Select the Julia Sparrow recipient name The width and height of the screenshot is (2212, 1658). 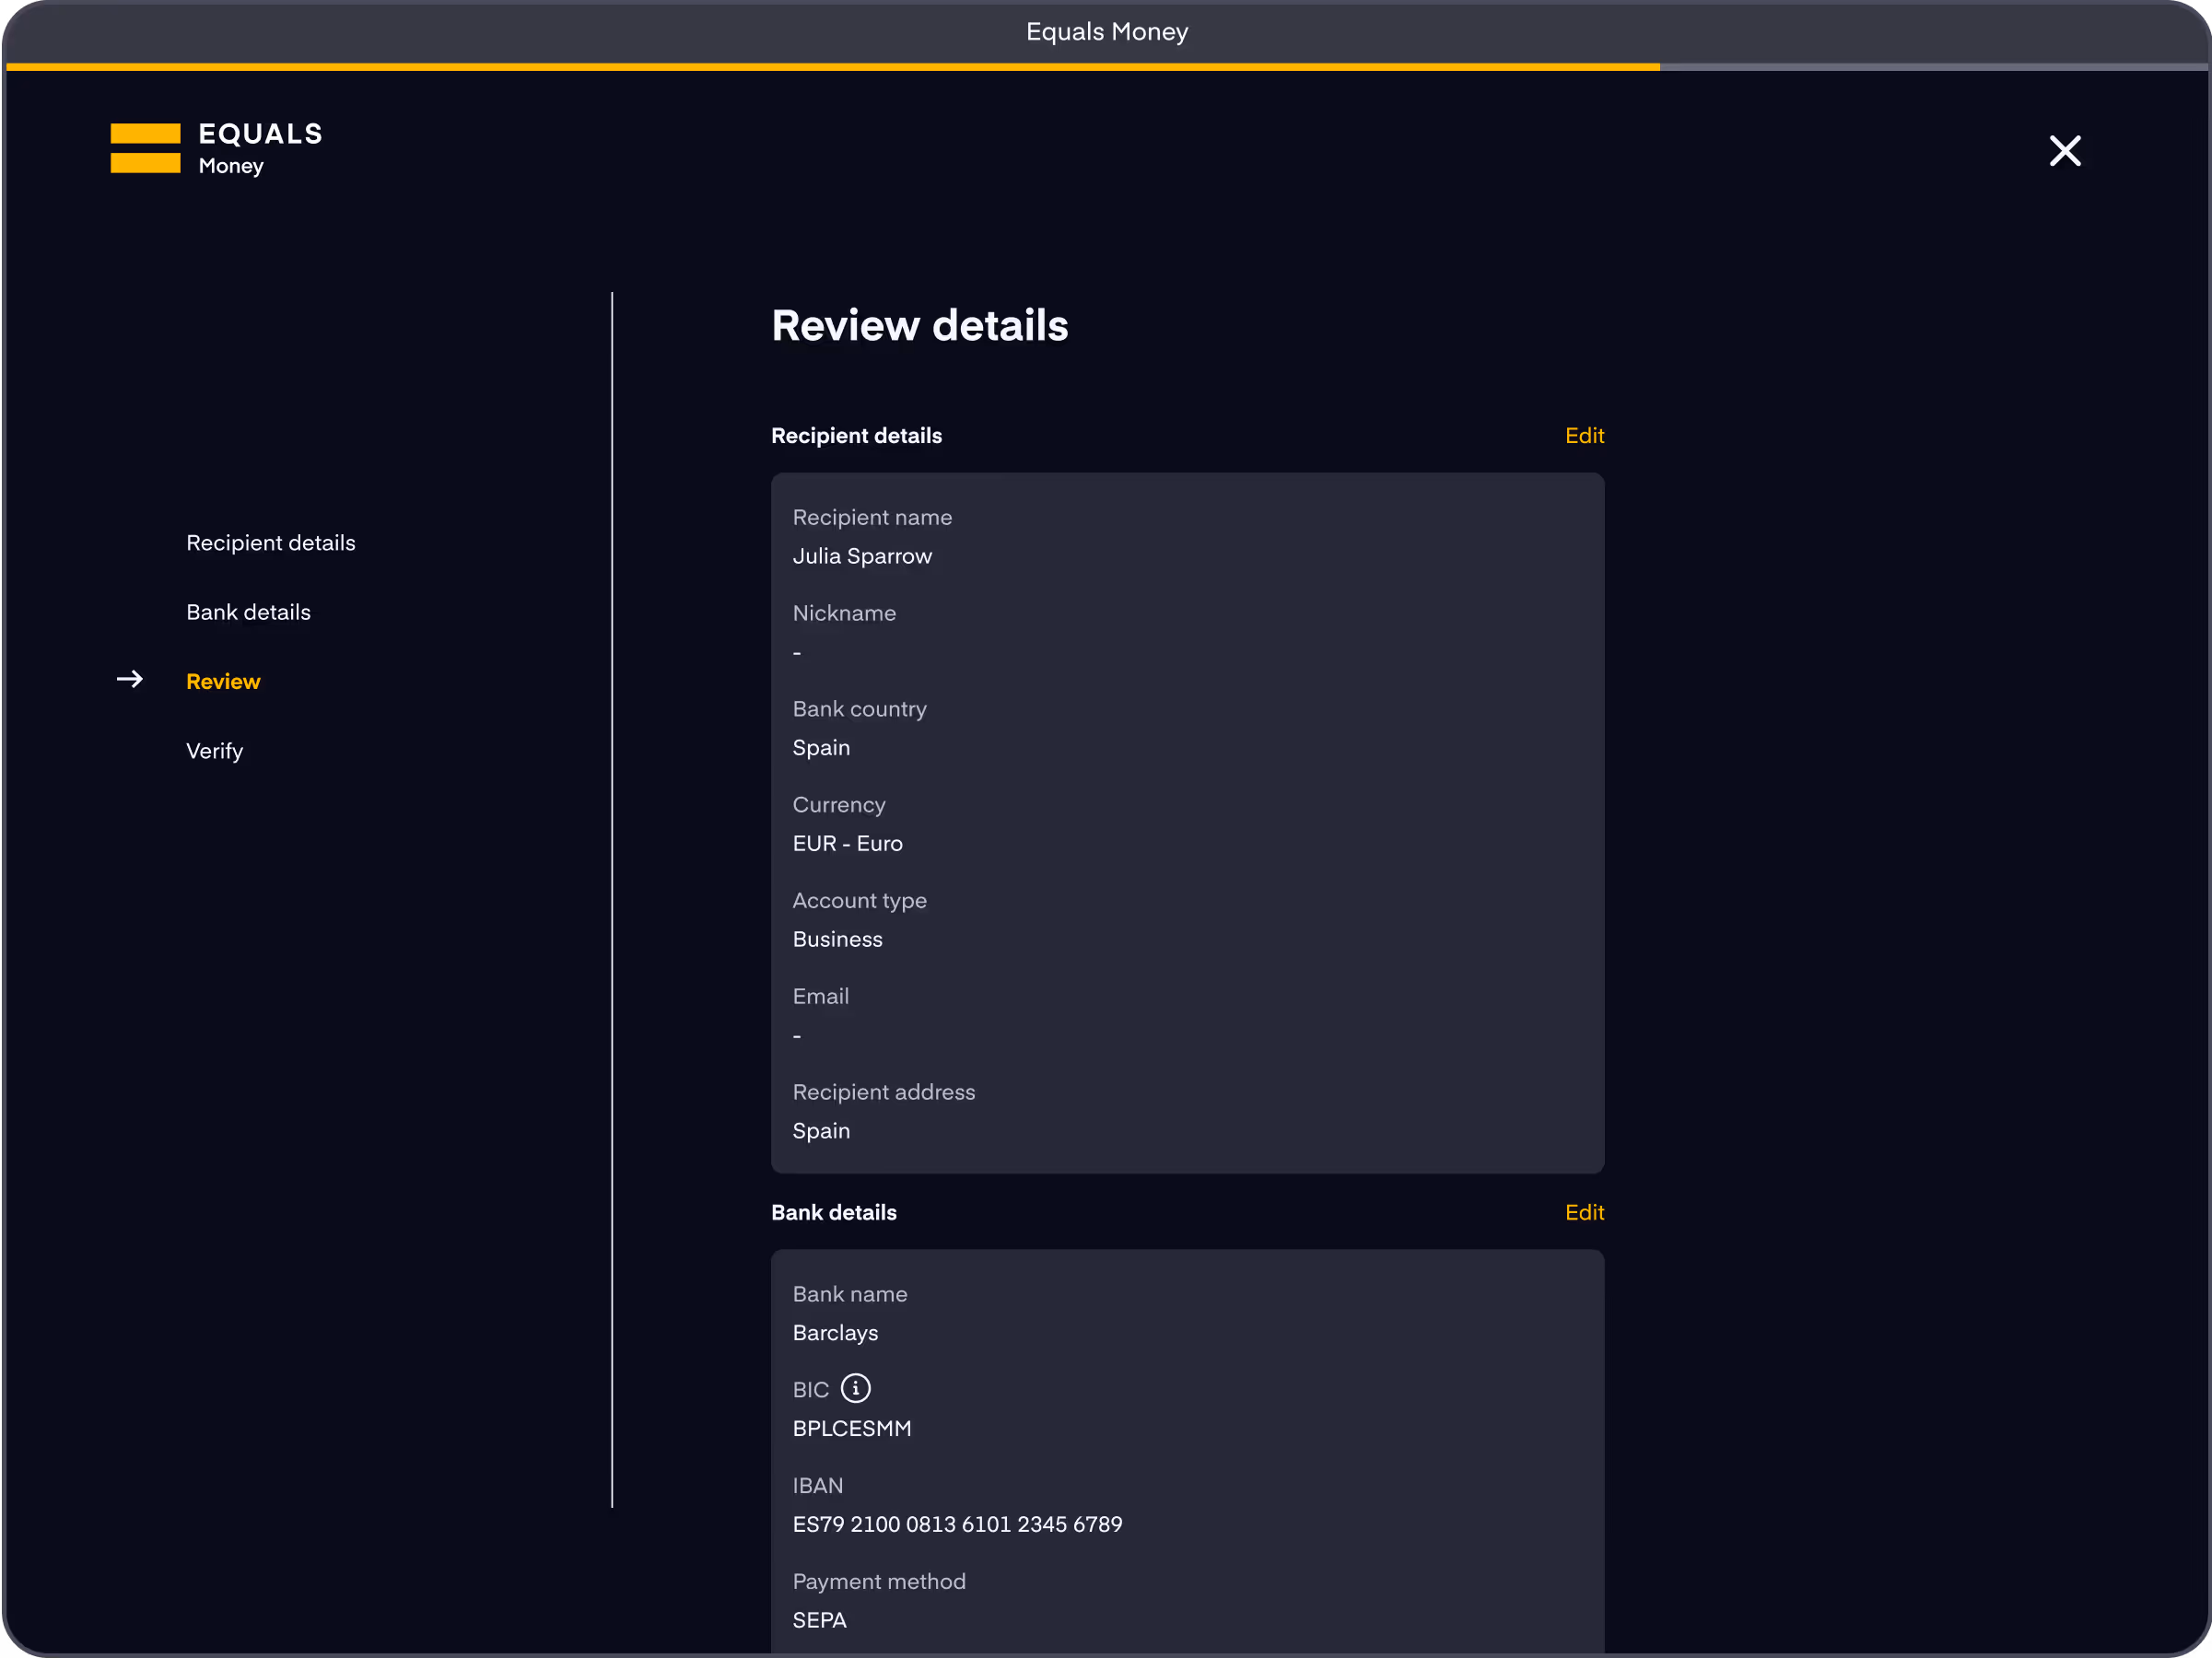click(861, 556)
